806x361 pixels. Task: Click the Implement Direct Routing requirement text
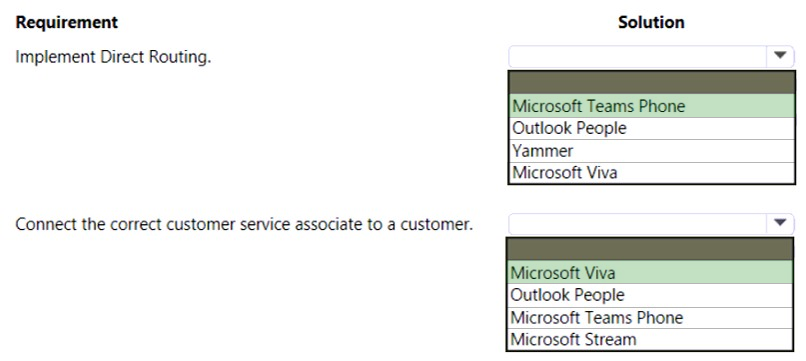113,57
